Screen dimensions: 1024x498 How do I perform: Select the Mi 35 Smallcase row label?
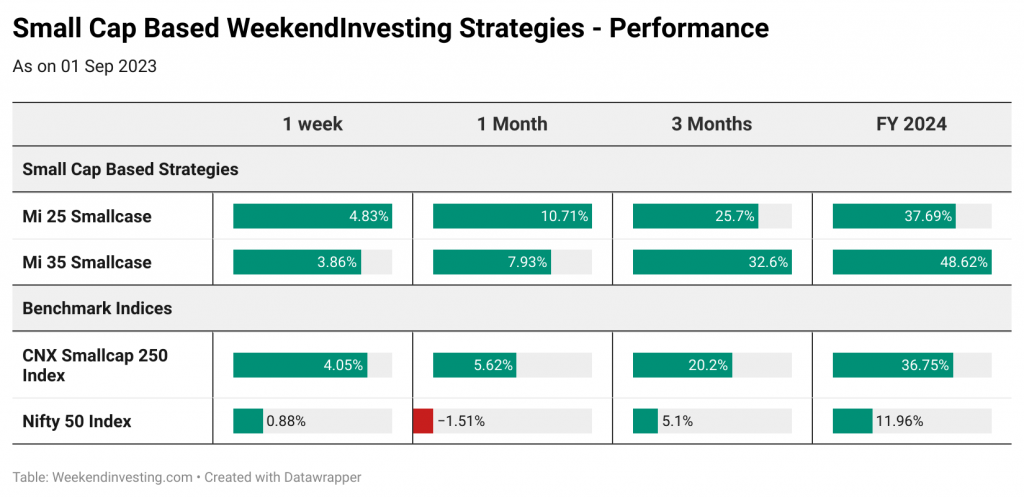[87, 262]
